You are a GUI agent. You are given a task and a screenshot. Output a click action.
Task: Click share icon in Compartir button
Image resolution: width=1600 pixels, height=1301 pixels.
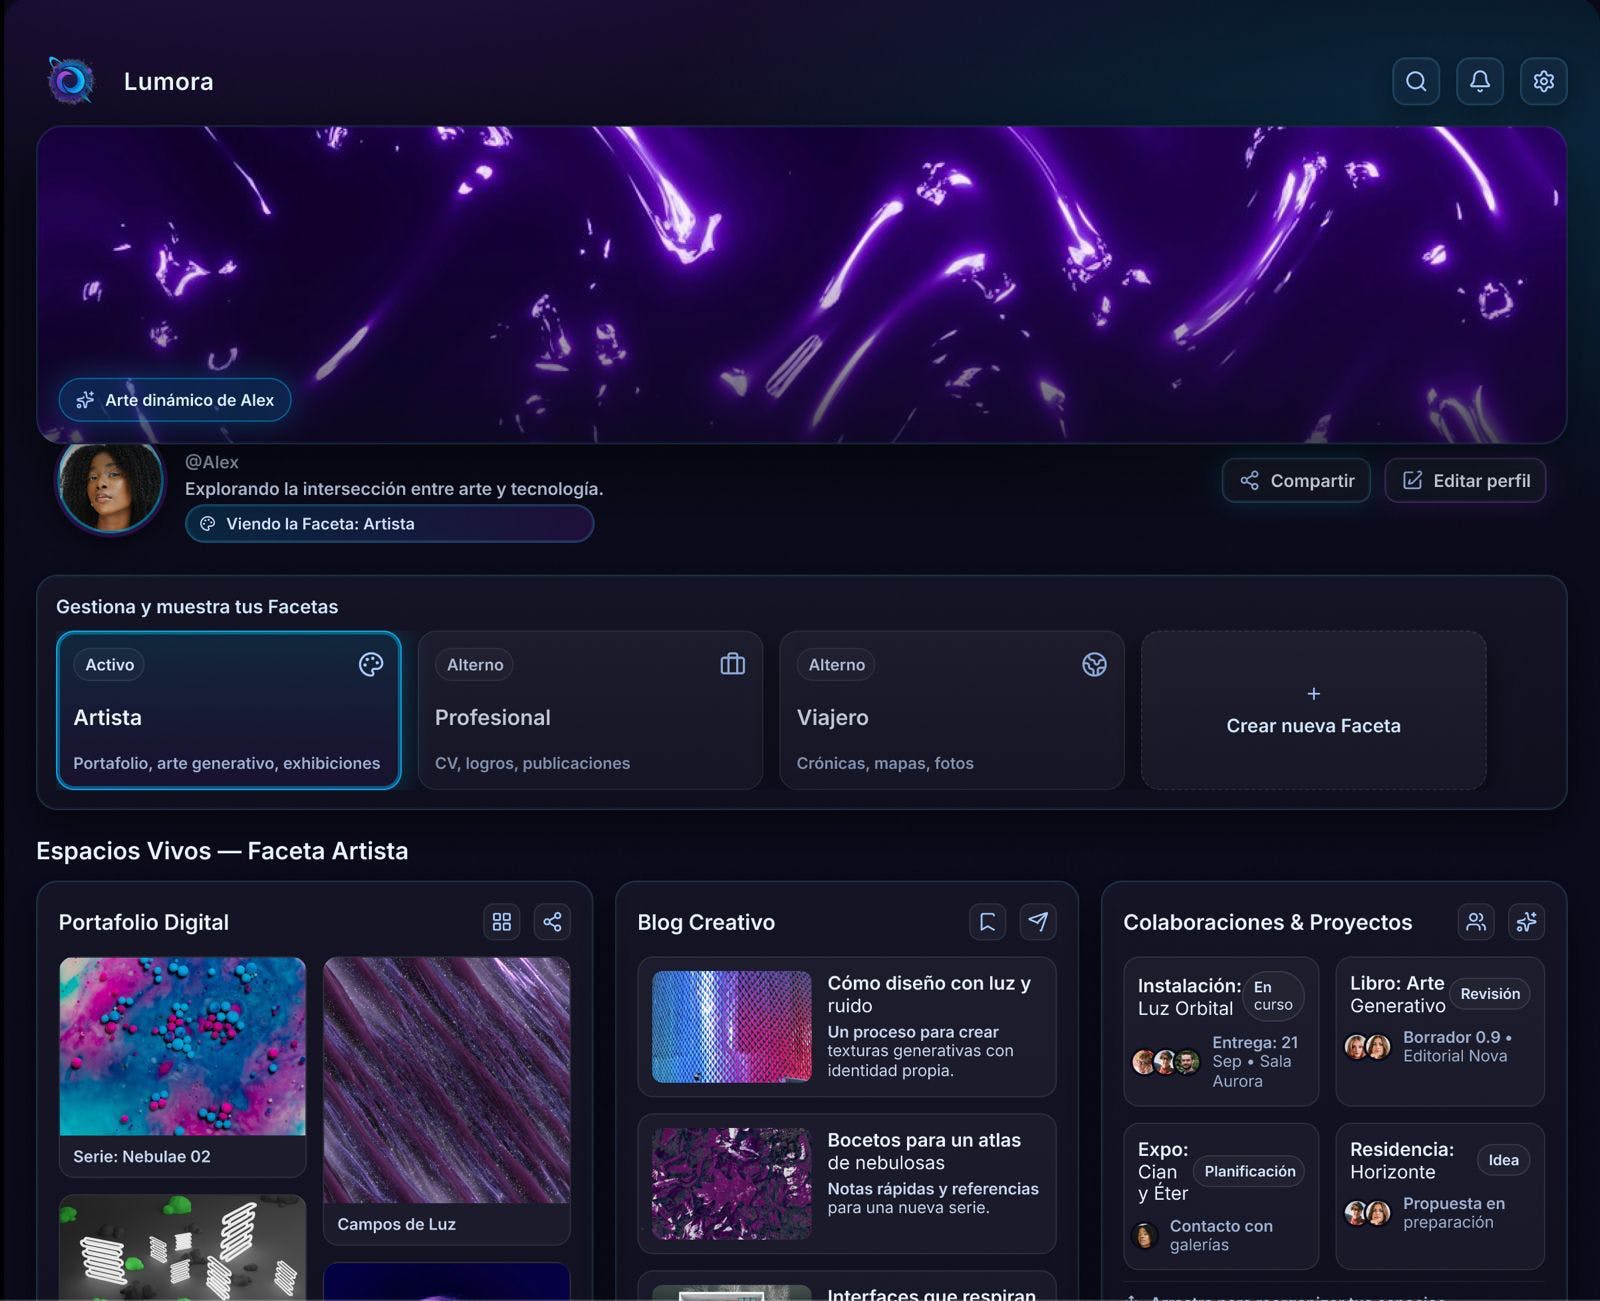tap(1250, 481)
